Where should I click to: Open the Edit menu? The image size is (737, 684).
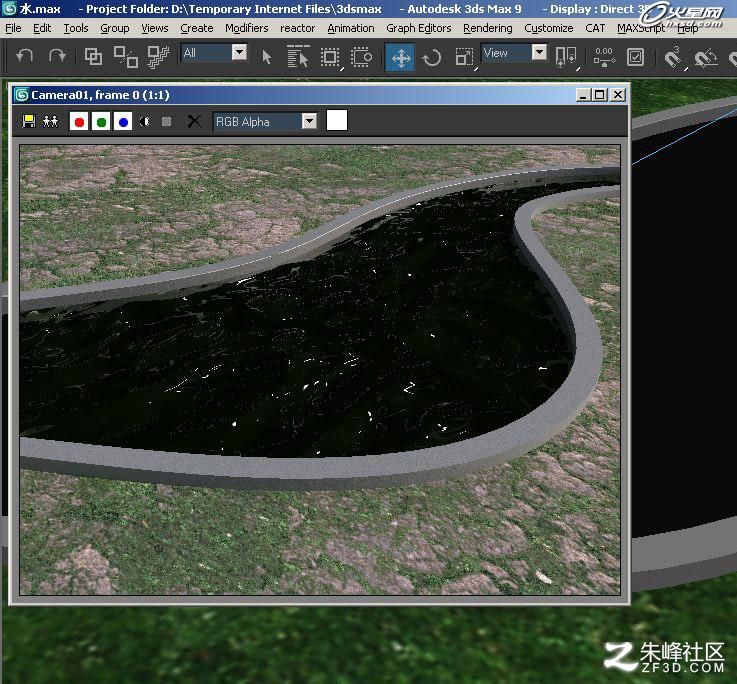click(x=42, y=28)
